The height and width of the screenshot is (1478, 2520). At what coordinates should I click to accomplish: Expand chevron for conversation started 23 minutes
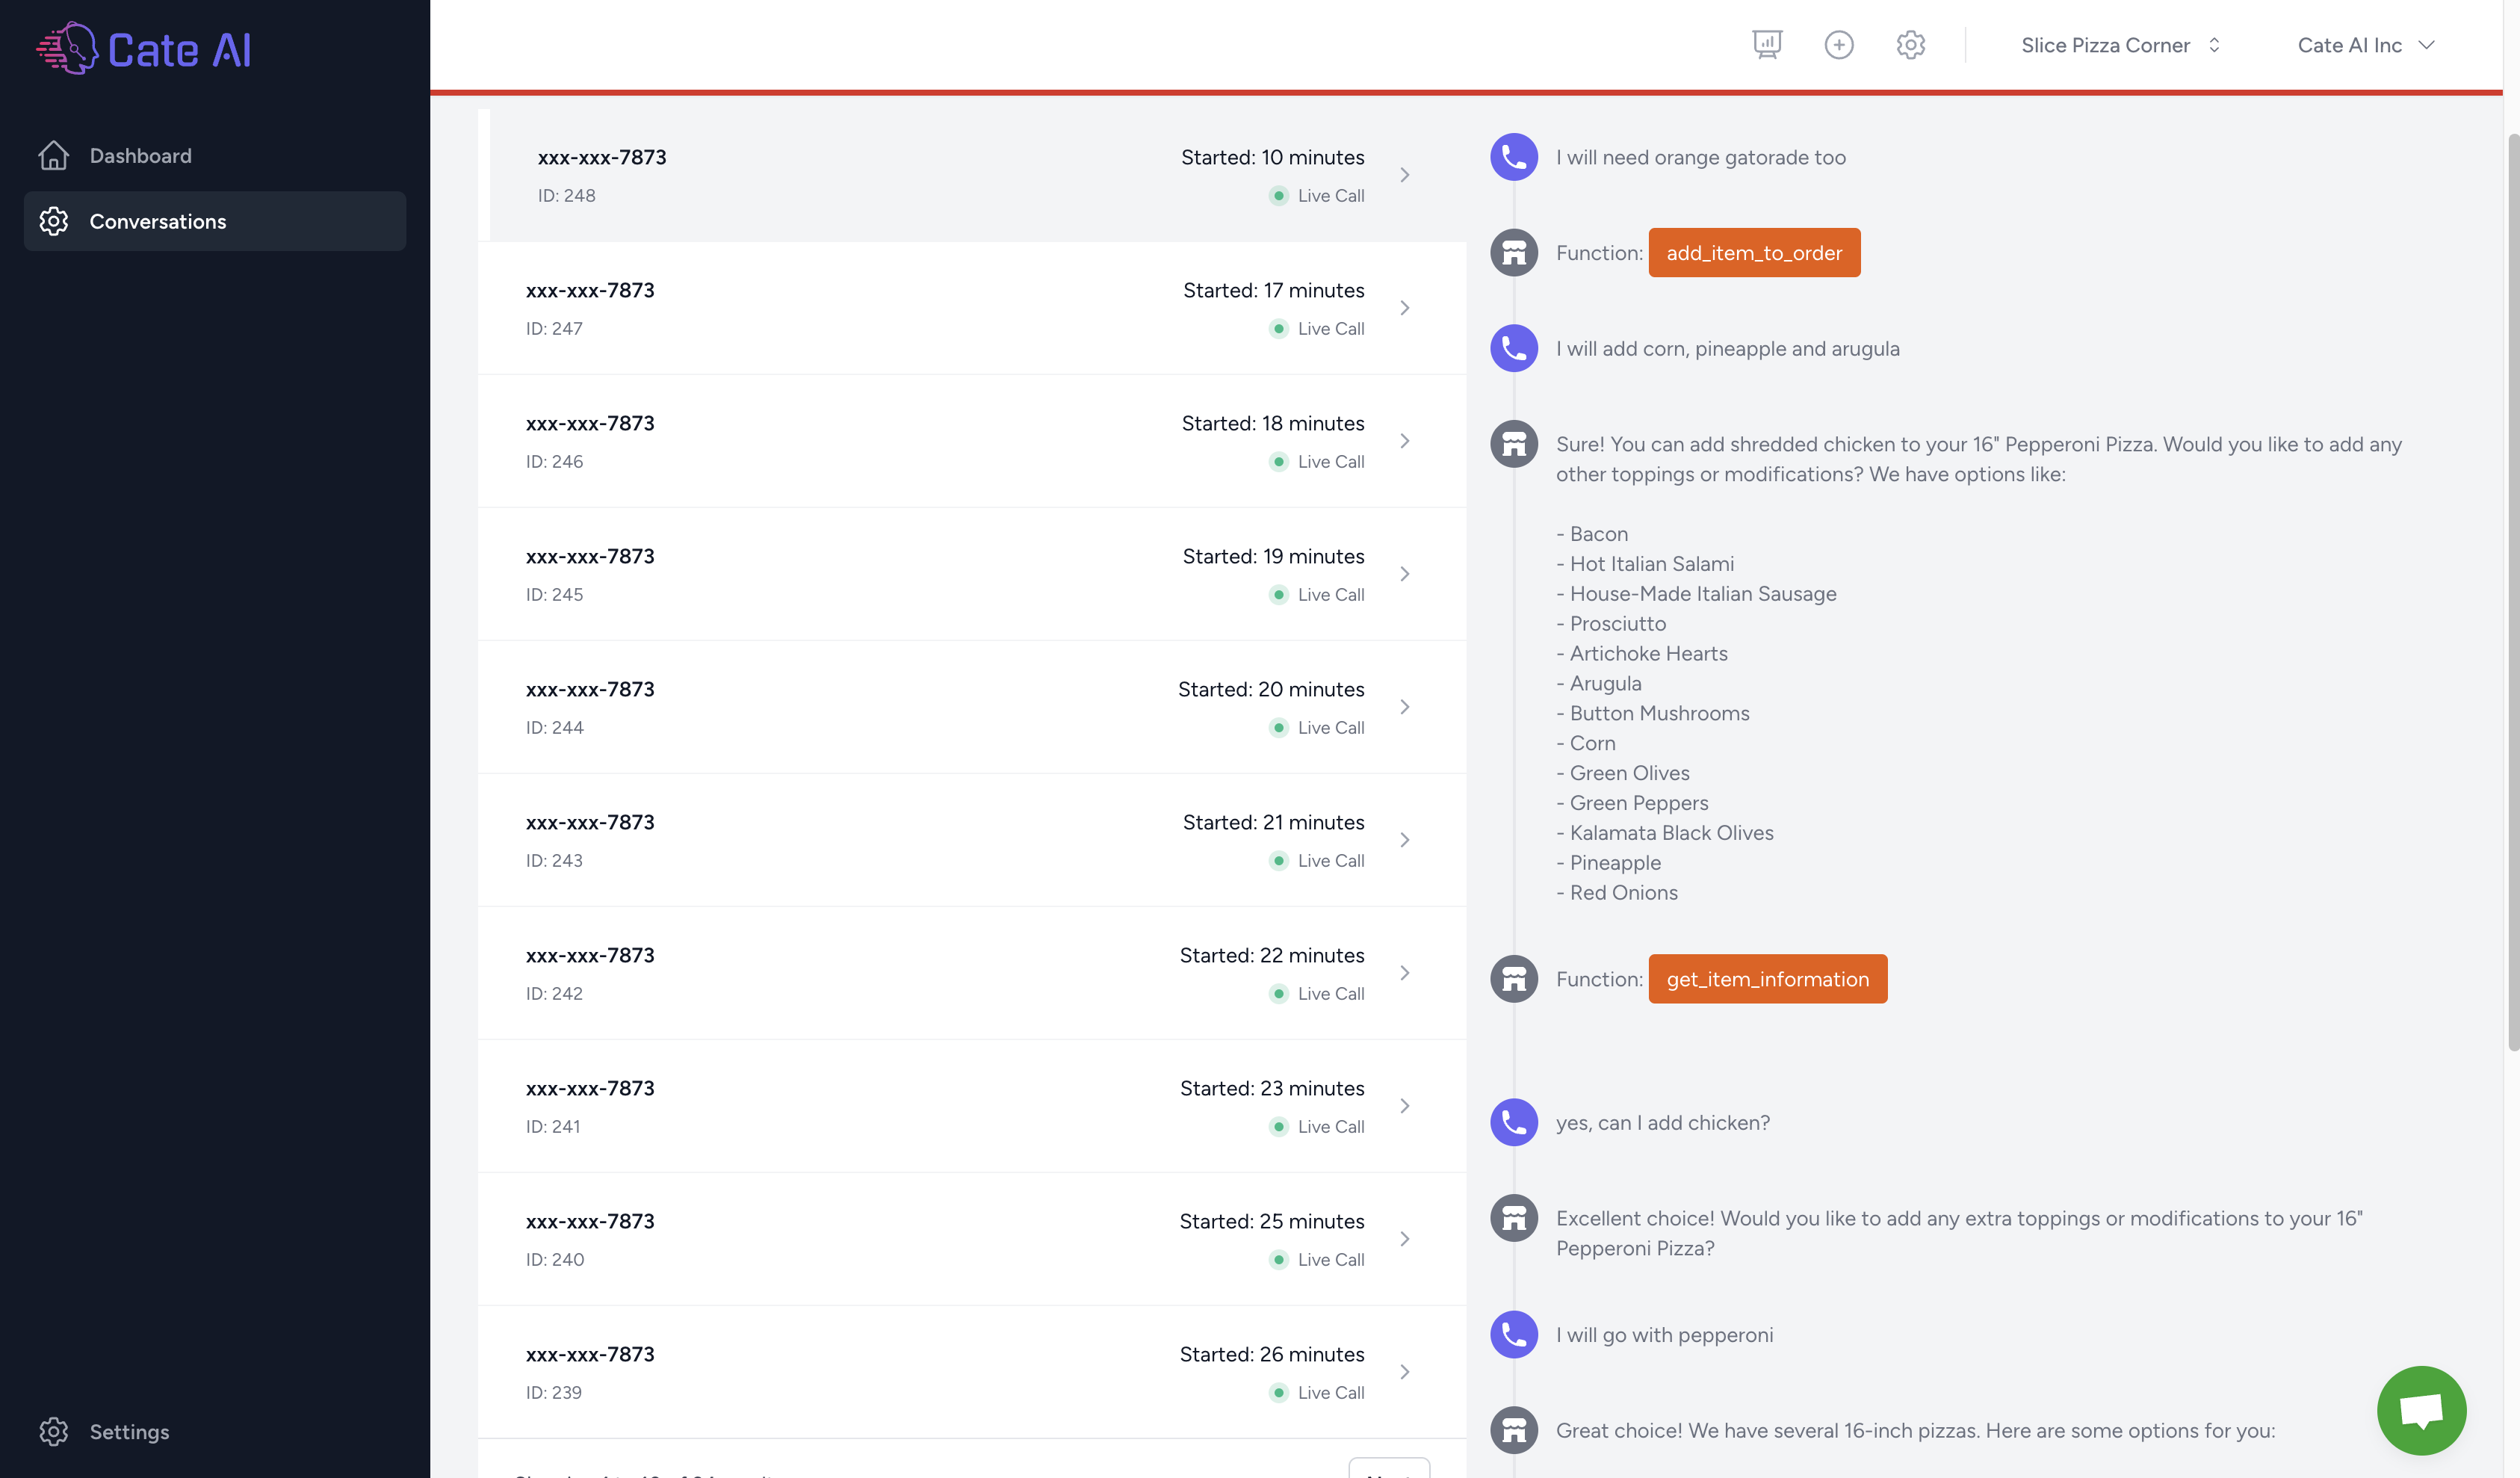point(1405,1106)
